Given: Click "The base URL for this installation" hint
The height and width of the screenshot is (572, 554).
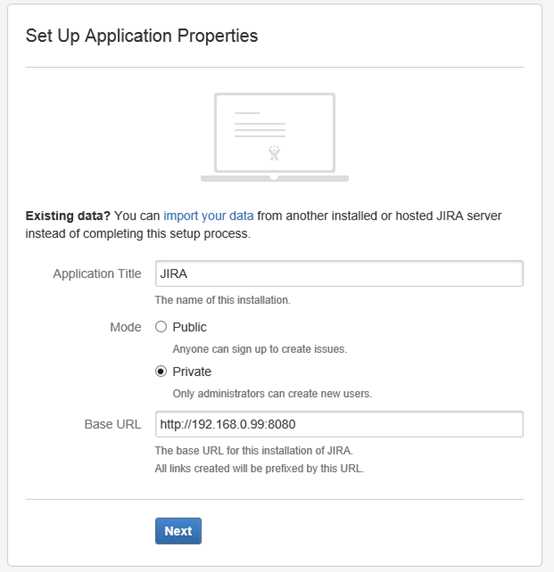Looking at the screenshot, I should [x=254, y=451].
